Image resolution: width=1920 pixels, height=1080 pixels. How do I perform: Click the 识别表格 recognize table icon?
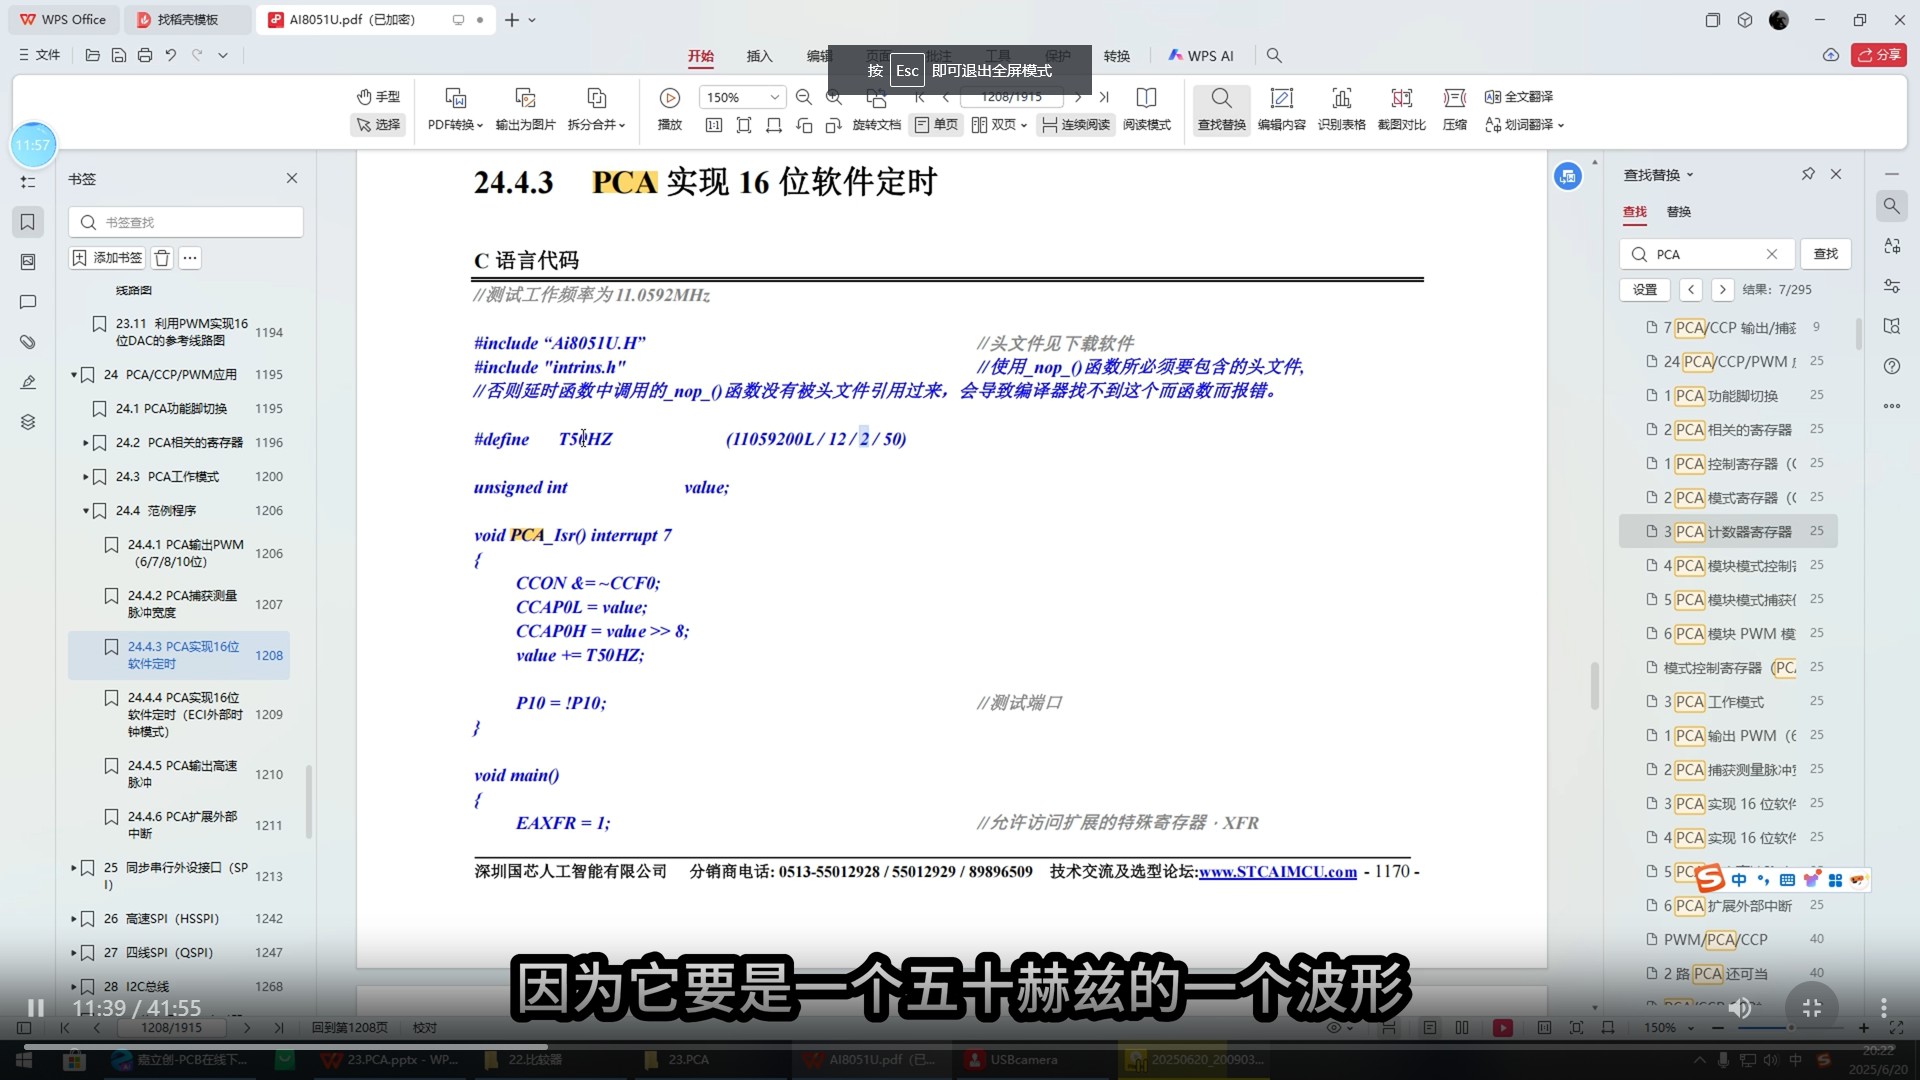[x=1341, y=98]
